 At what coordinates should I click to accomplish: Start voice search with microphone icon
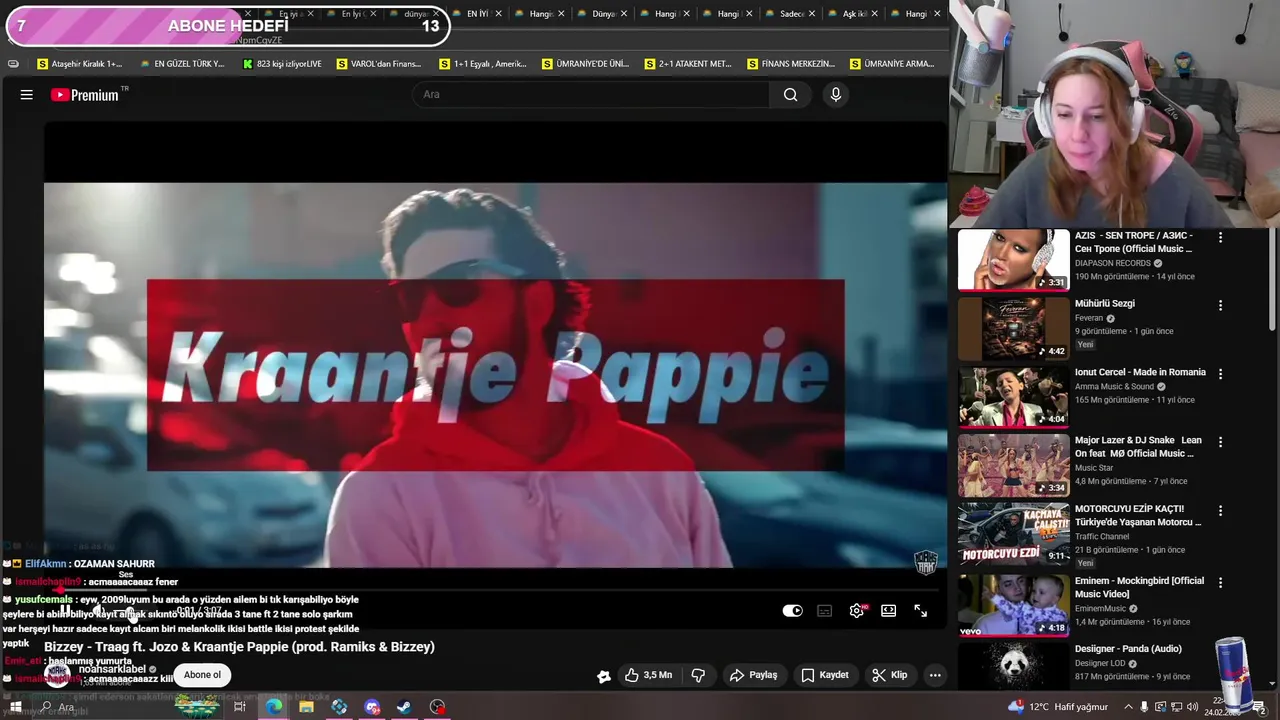click(x=836, y=95)
